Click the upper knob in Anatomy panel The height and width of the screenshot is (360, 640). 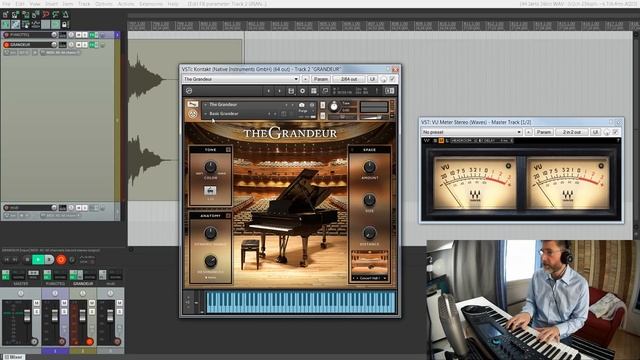210,233
